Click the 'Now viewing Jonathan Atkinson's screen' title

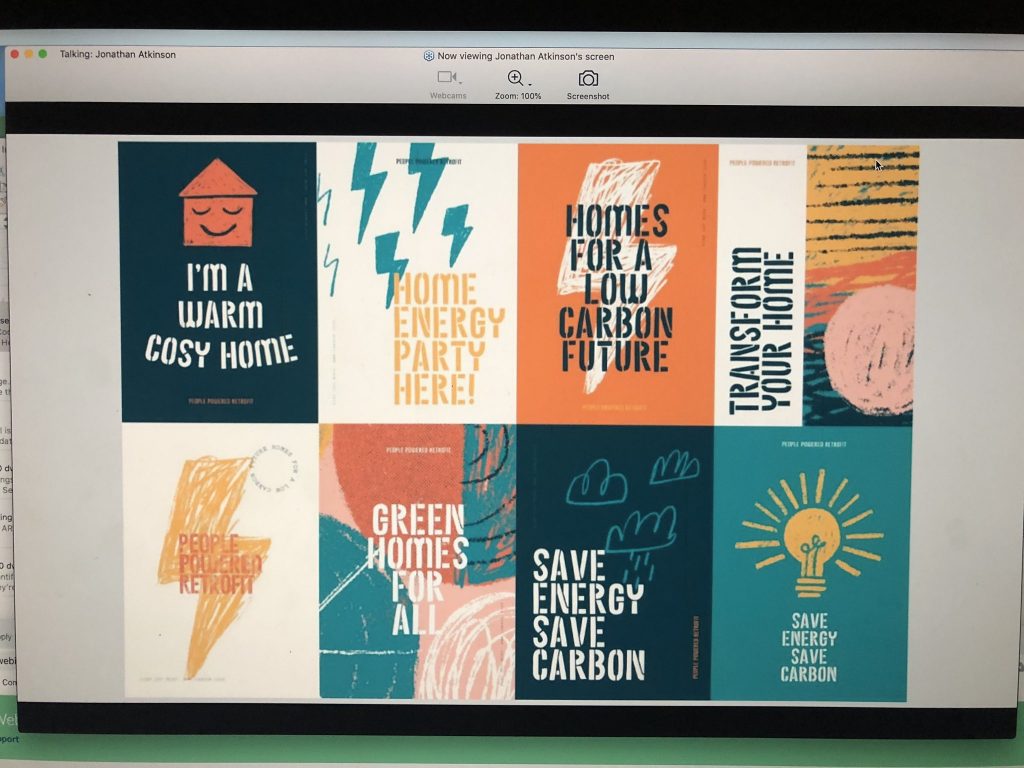point(526,56)
